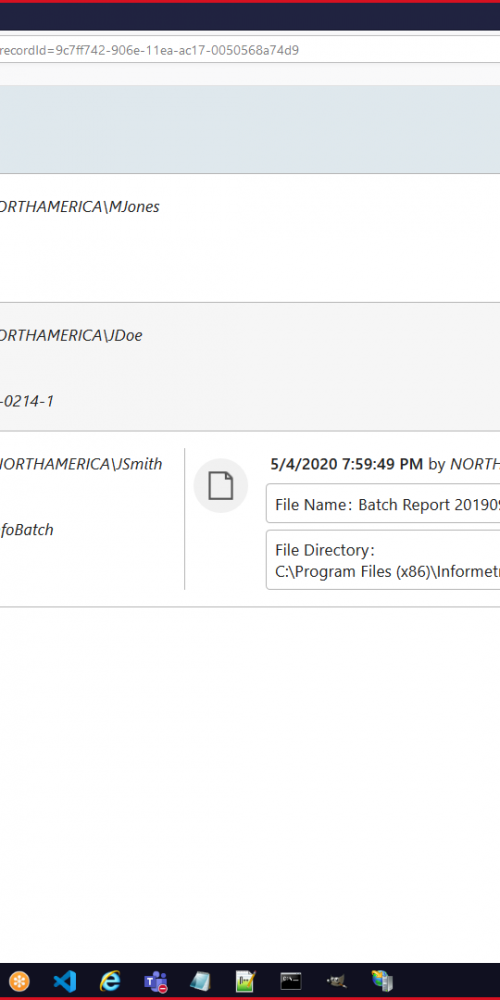This screenshot has height=1000, width=500.
Task: Launch Internet Explorer from taskbar
Action: click(x=110, y=981)
